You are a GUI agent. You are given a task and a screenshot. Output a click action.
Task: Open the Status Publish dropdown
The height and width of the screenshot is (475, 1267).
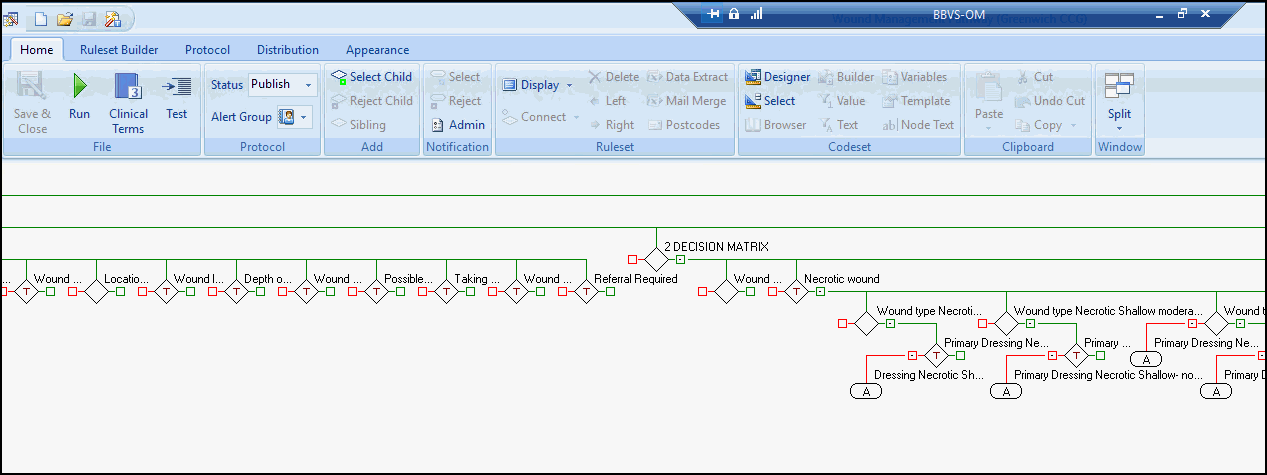tap(307, 85)
